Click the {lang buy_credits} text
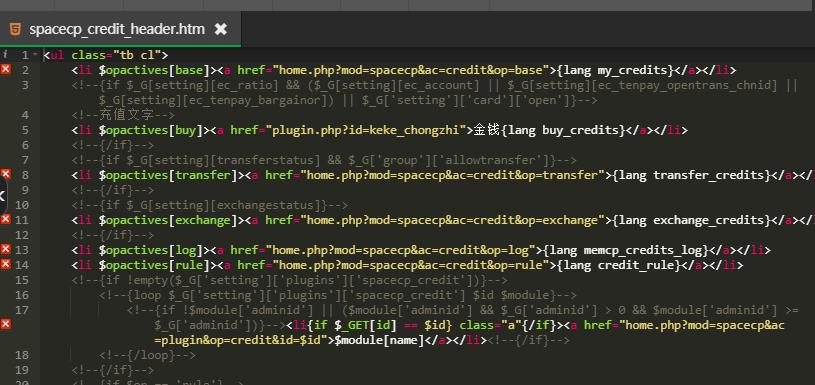Viewport: 815px width, 385px height. tap(563, 130)
